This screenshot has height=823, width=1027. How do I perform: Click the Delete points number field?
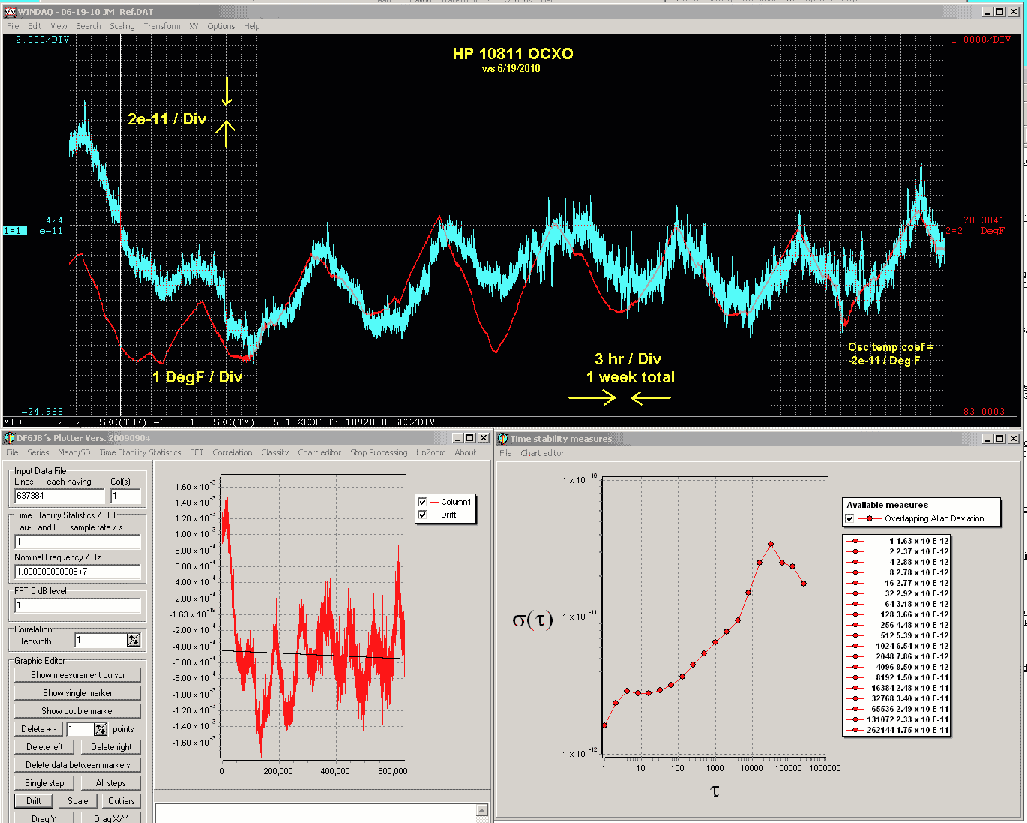[x=81, y=729]
